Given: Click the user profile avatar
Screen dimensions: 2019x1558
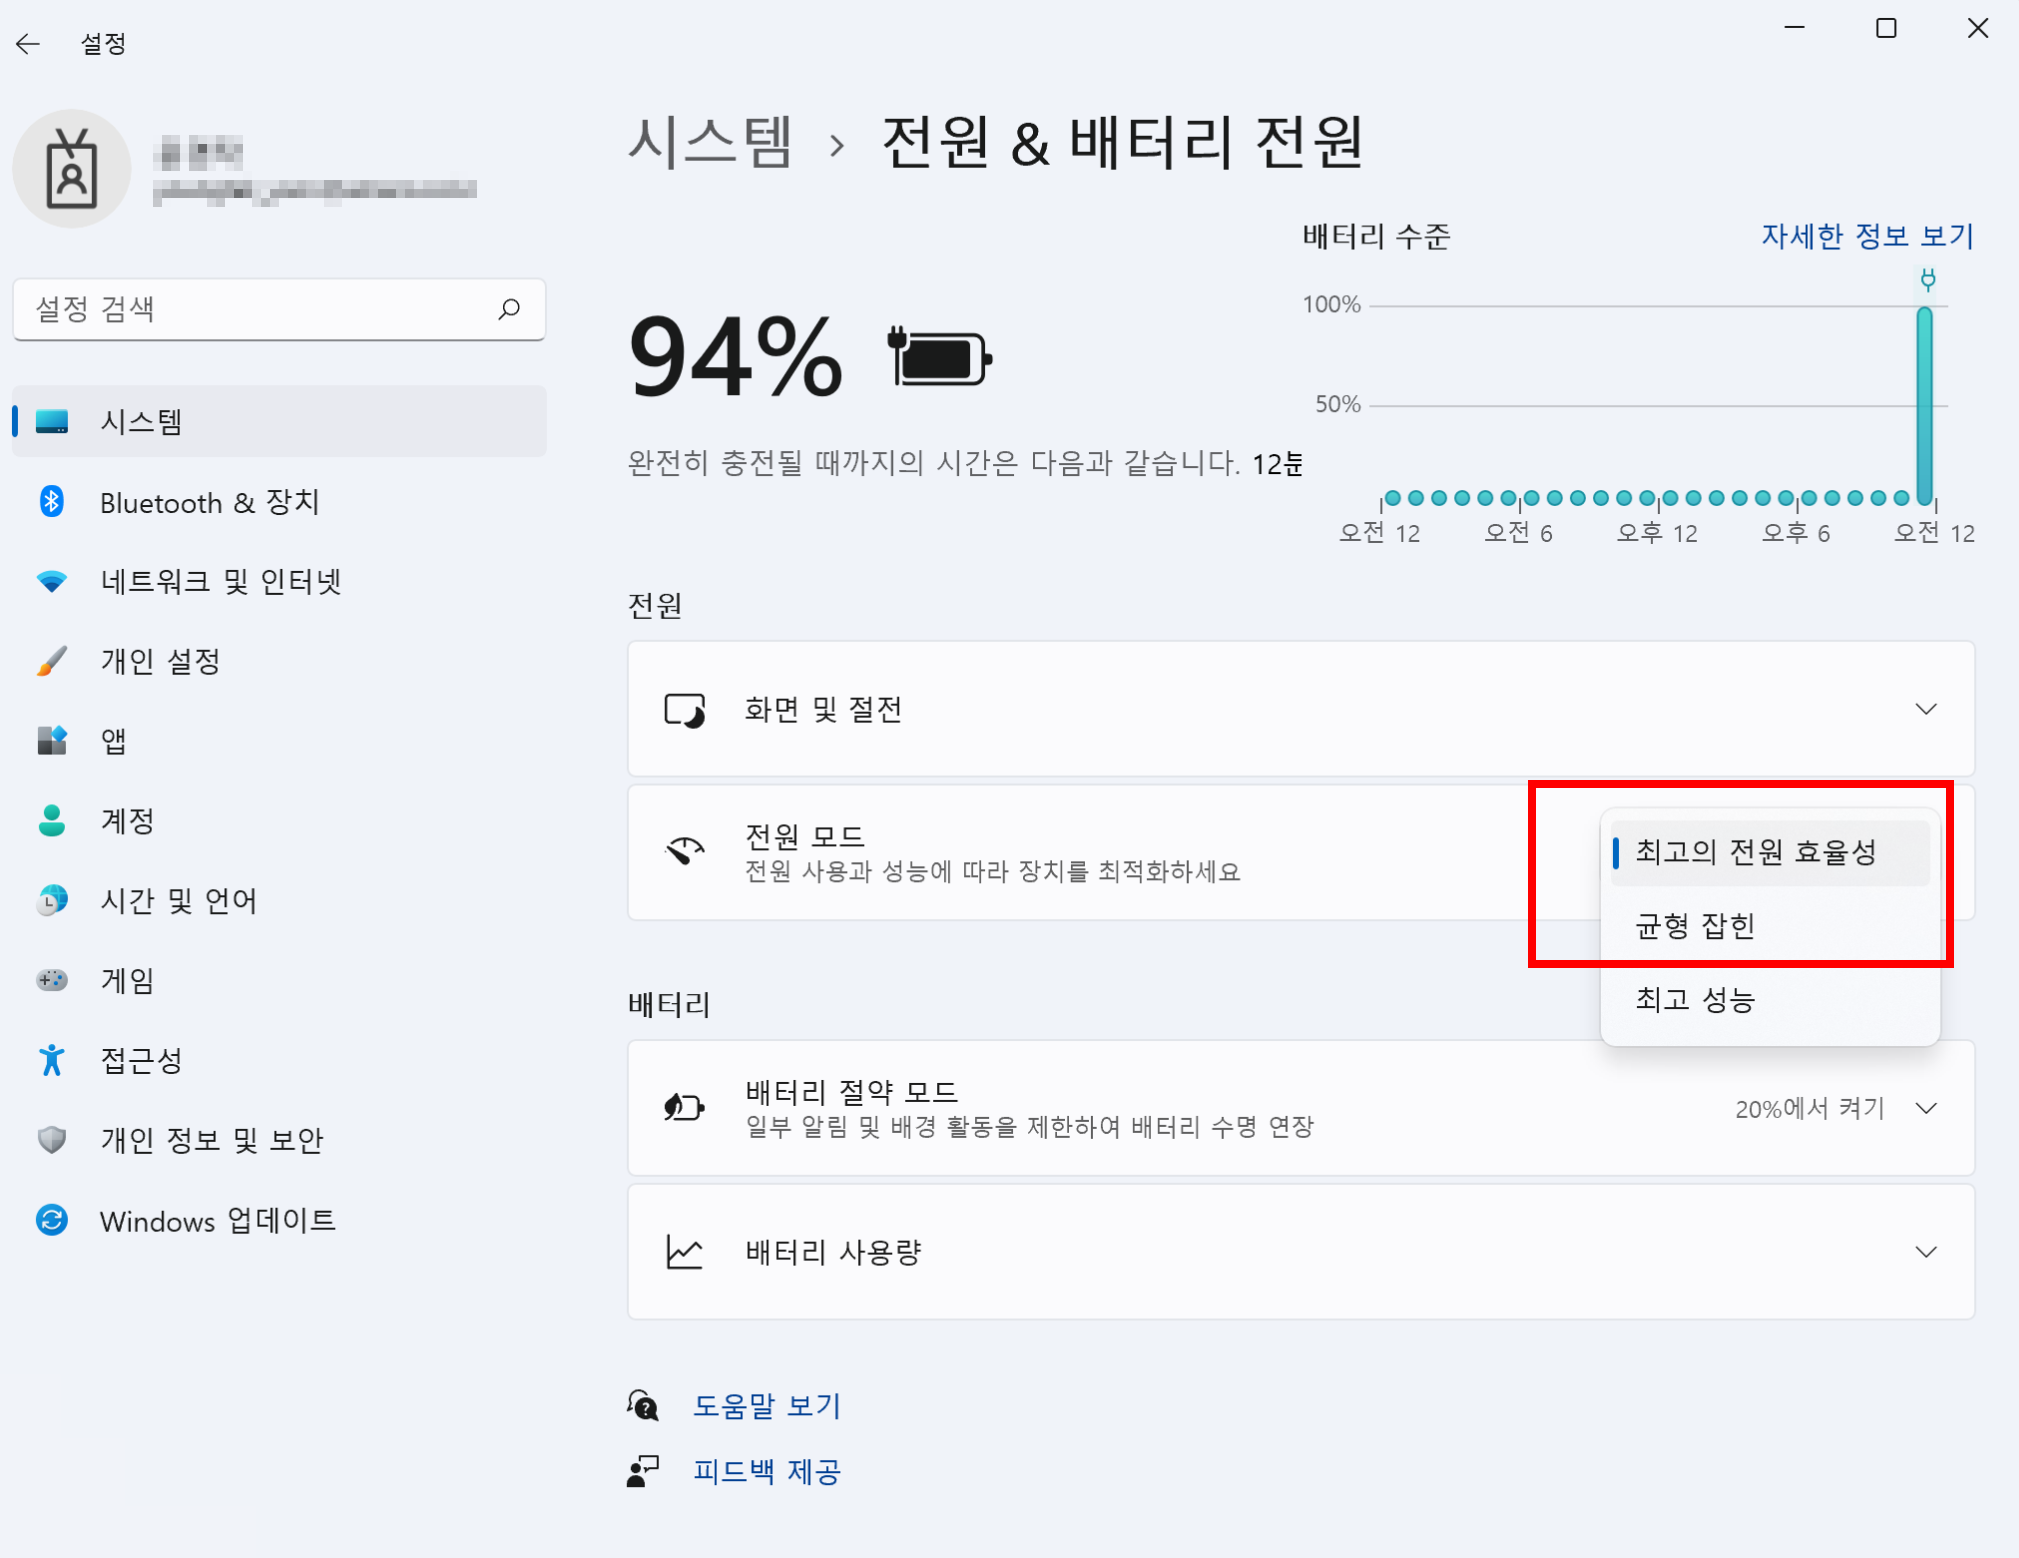Looking at the screenshot, I should (x=72, y=170).
